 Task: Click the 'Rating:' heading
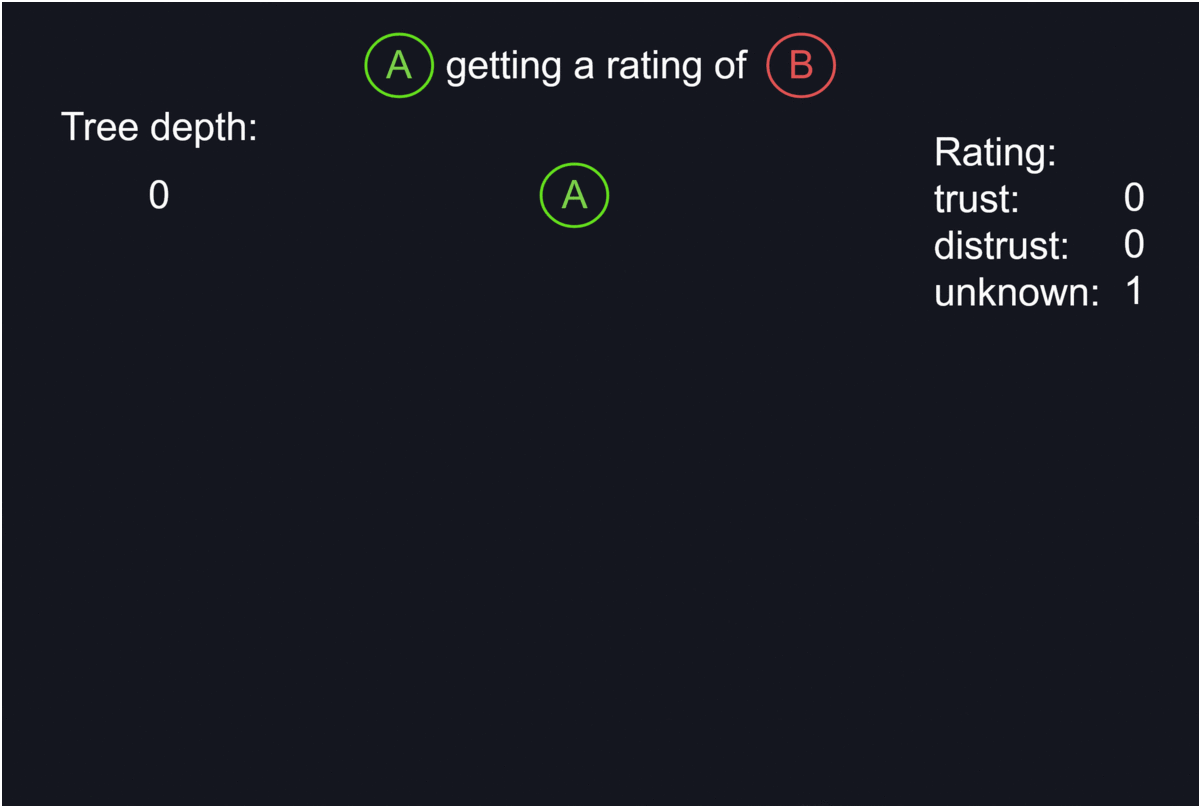pyautogui.click(x=995, y=153)
